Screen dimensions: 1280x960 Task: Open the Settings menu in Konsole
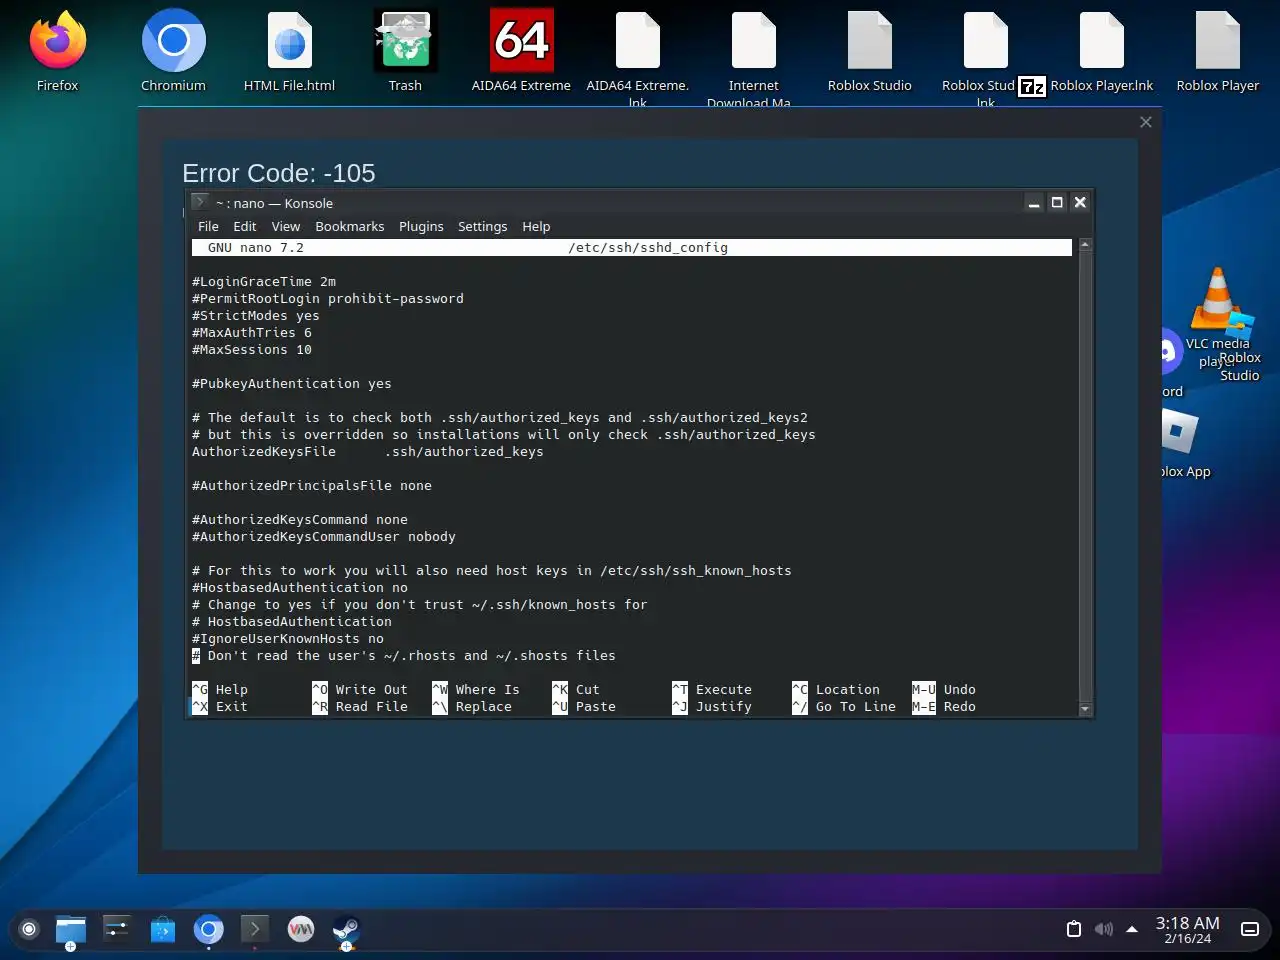482,226
